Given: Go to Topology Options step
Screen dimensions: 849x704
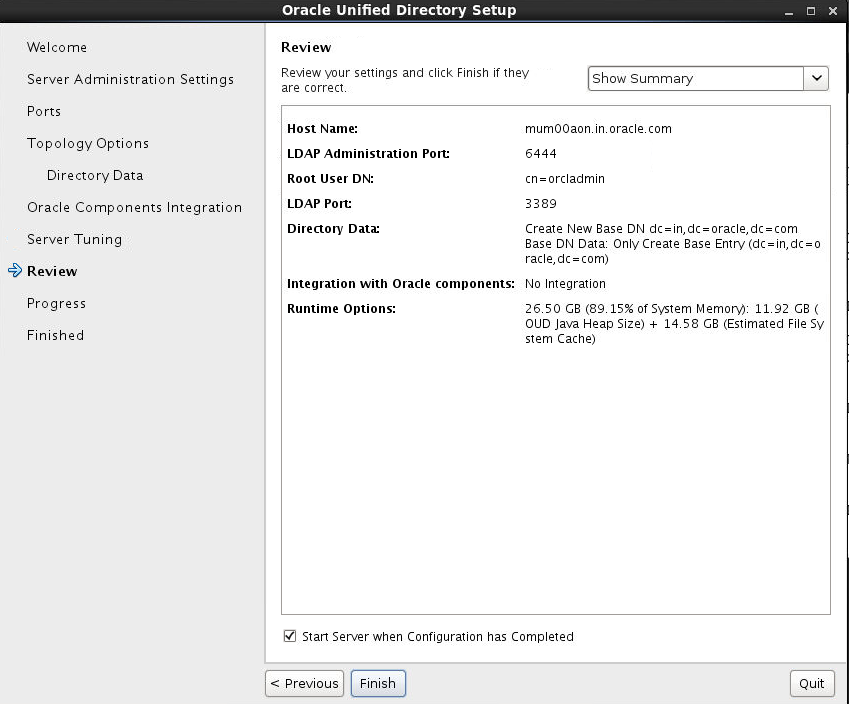Looking at the screenshot, I should (x=88, y=144).
